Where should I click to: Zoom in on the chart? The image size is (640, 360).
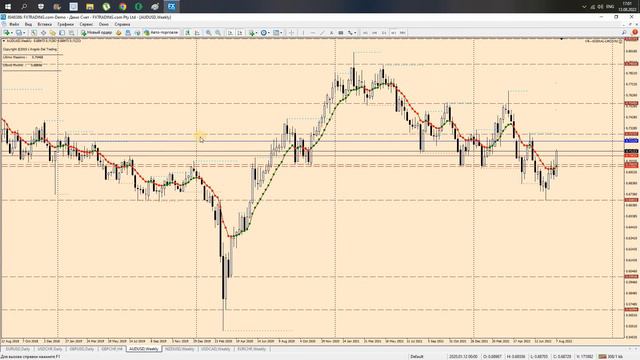coord(208,33)
